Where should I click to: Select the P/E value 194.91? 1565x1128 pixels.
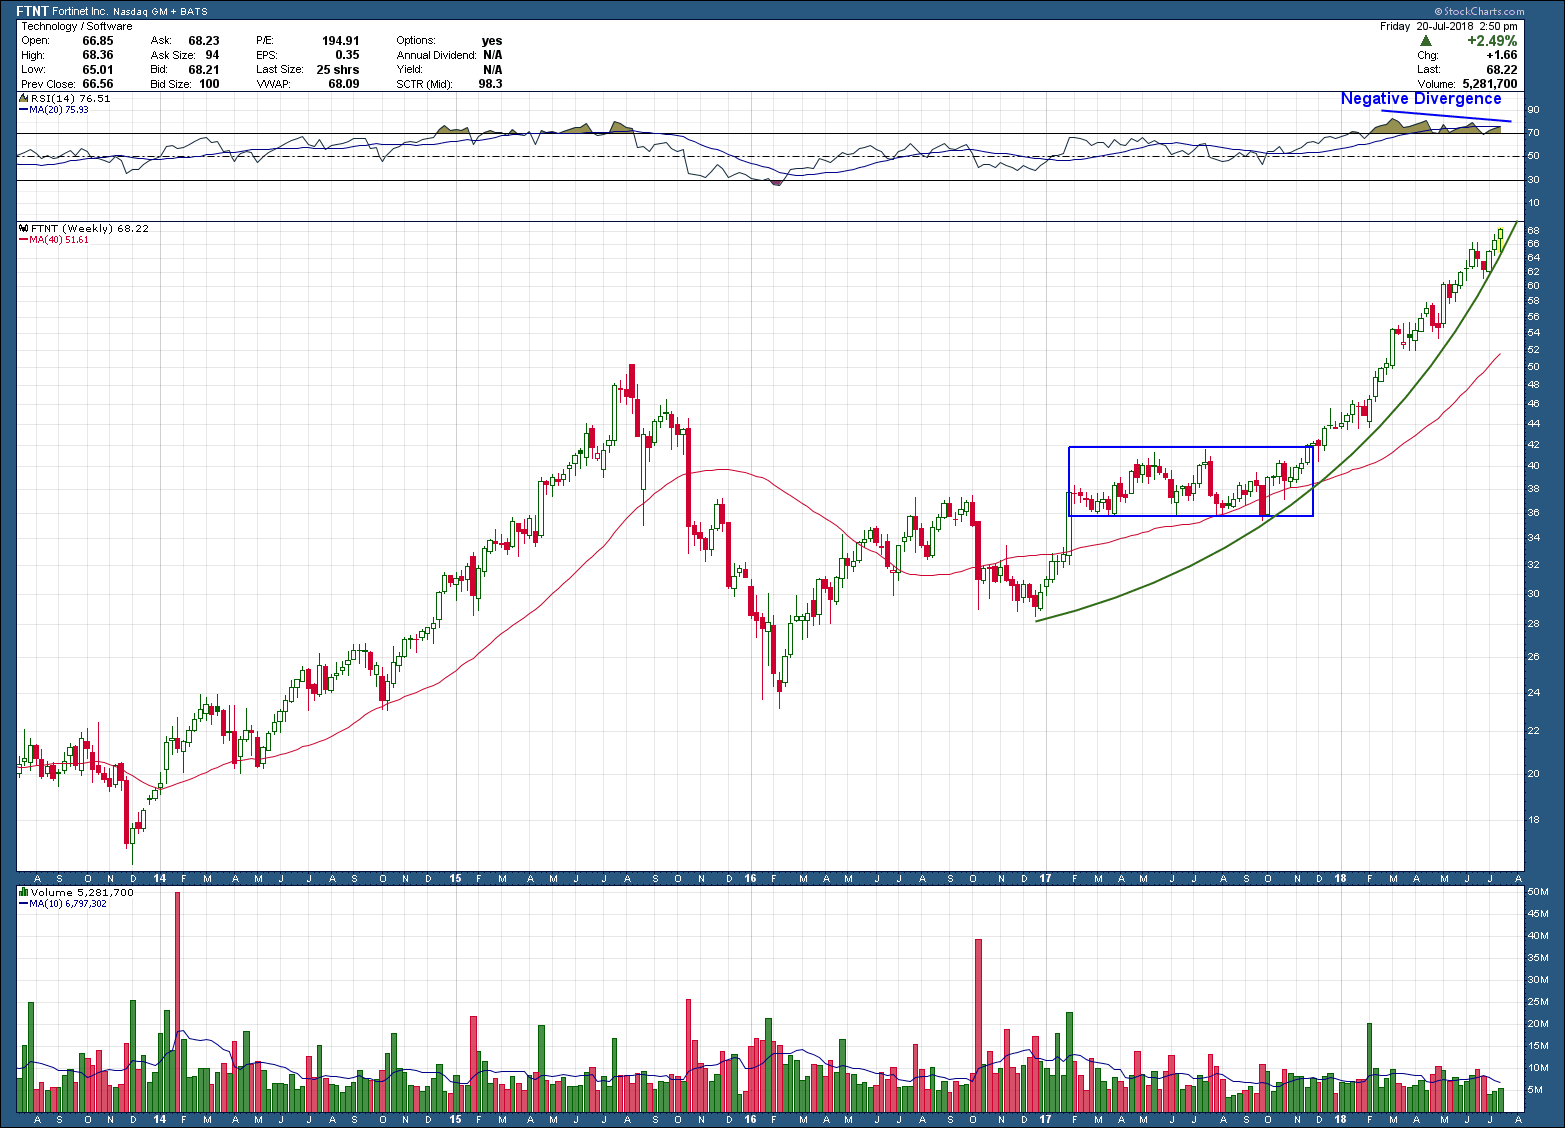click(341, 41)
